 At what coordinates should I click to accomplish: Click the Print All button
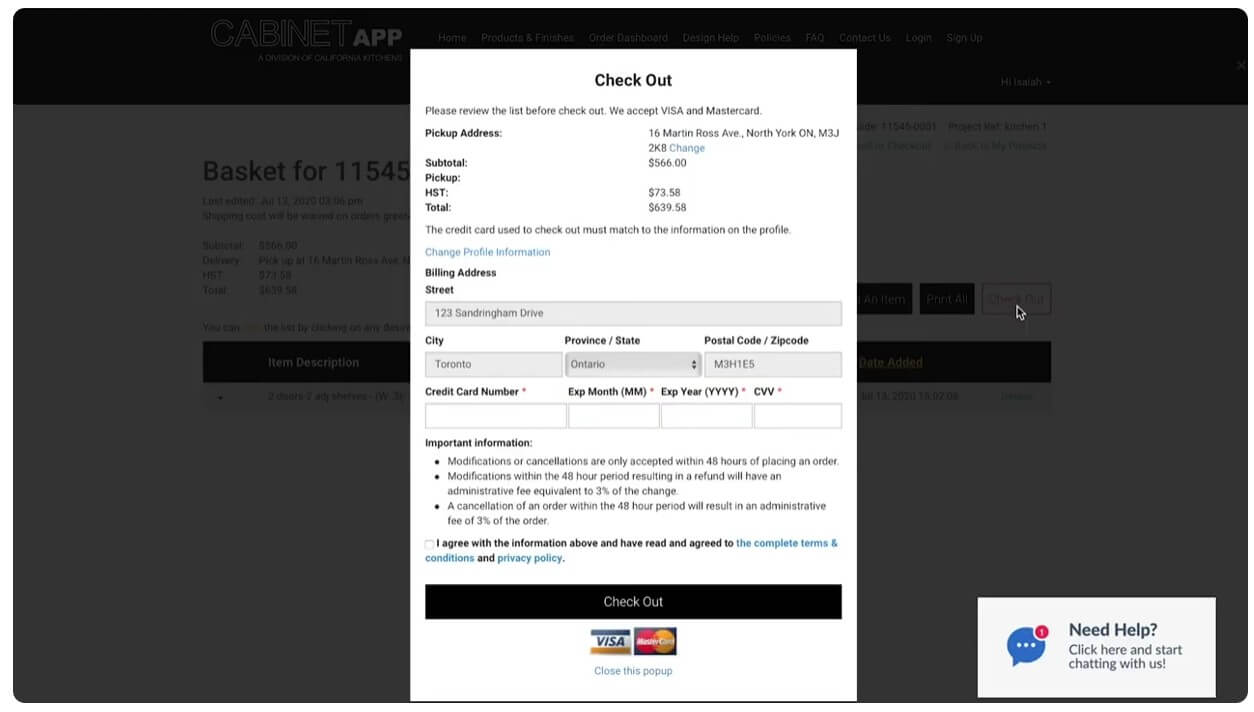pos(946,298)
